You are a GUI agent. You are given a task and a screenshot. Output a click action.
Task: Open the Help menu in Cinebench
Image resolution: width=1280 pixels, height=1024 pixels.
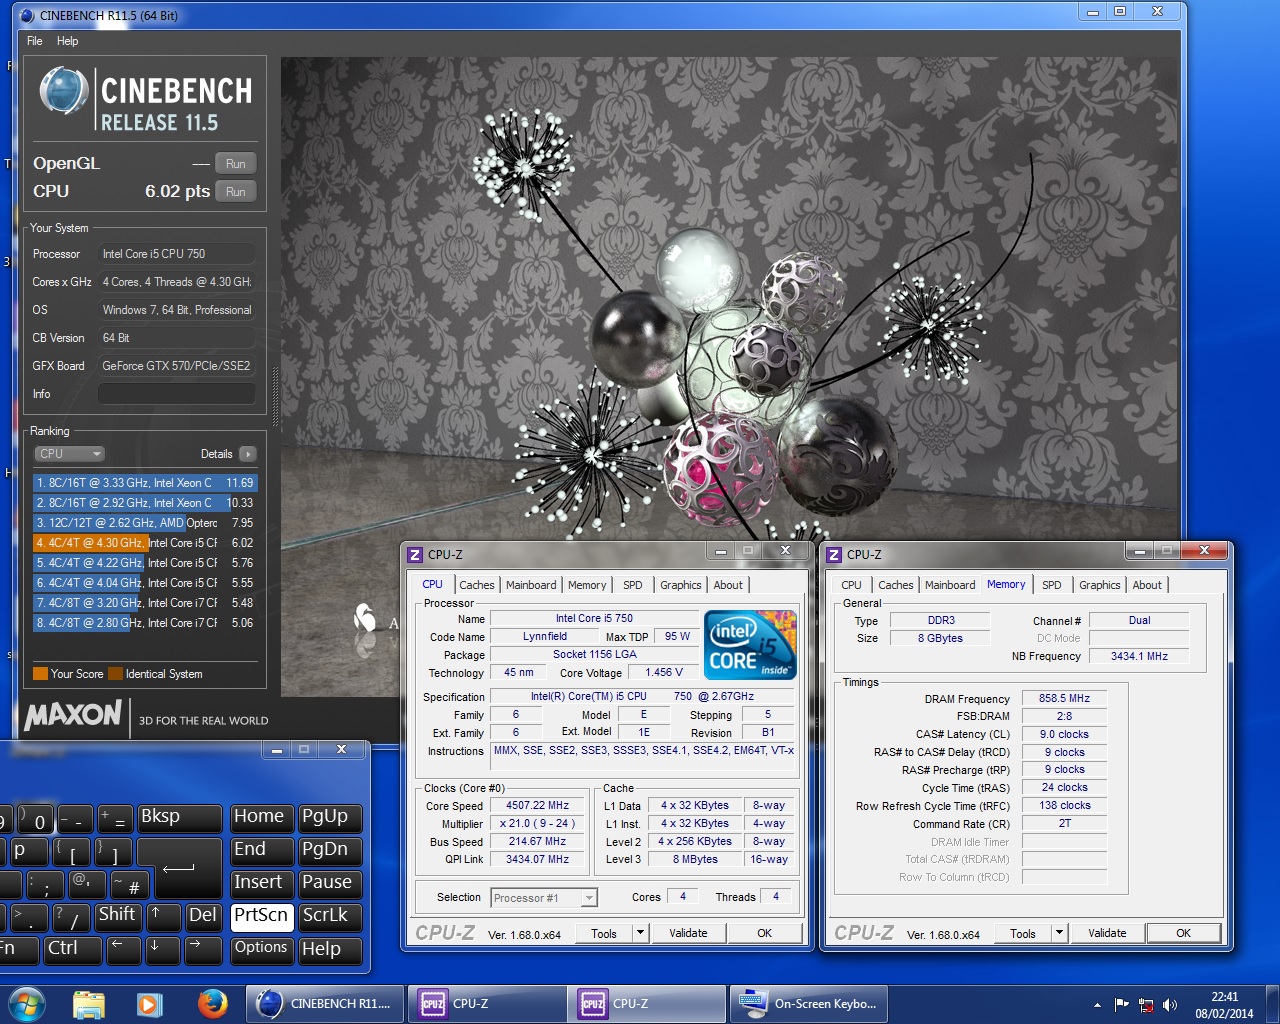point(68,41)
